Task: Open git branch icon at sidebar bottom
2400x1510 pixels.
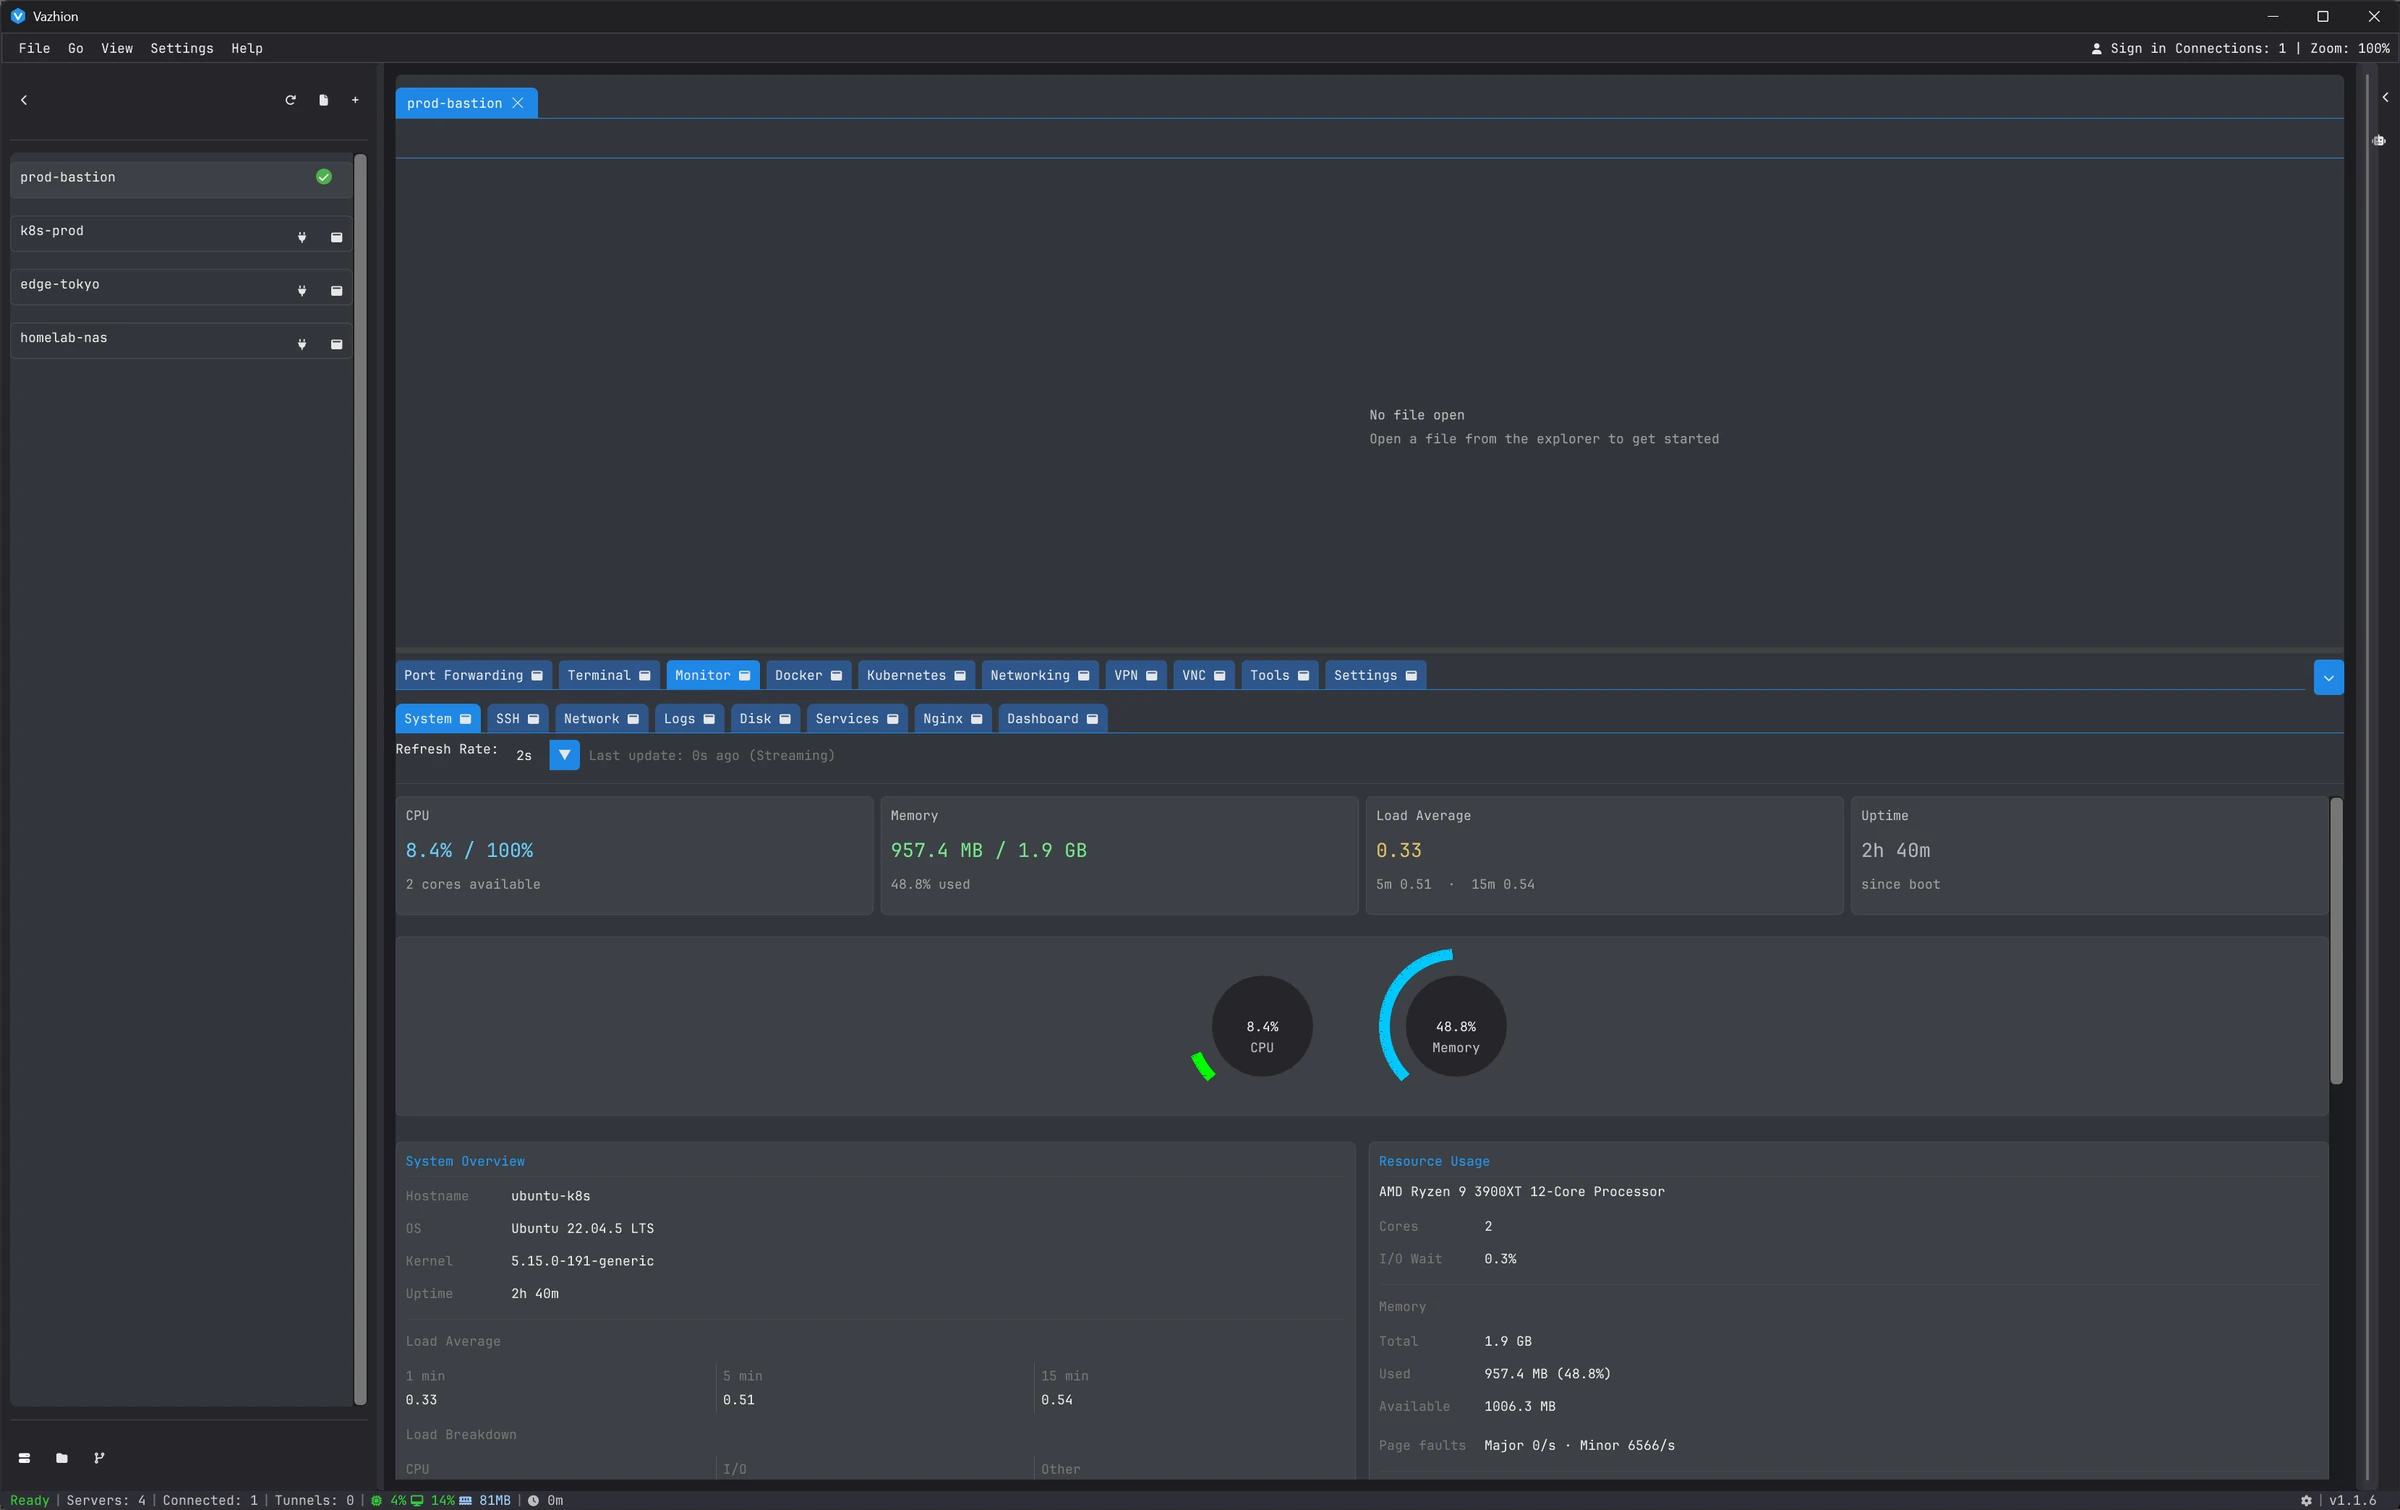Action: pos(99,1458)
